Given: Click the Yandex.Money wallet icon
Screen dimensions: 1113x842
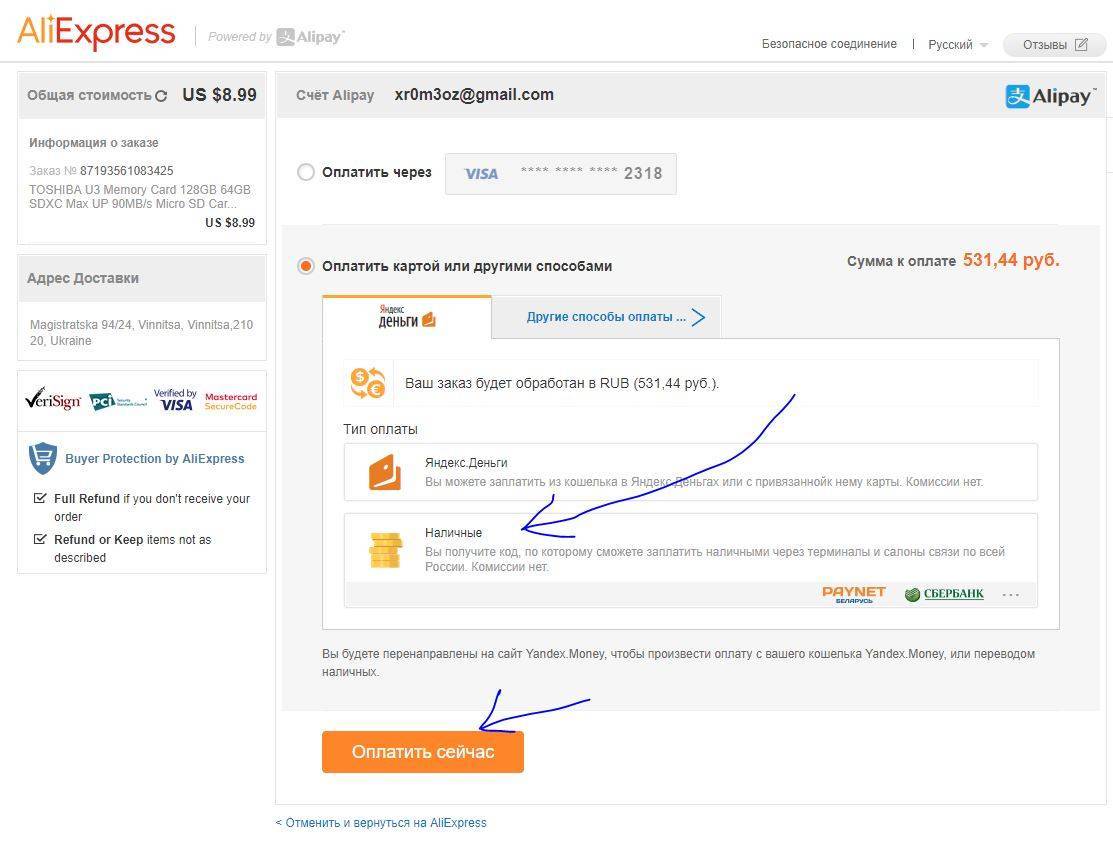Looking at the screenshot, I should coord(385,472).
